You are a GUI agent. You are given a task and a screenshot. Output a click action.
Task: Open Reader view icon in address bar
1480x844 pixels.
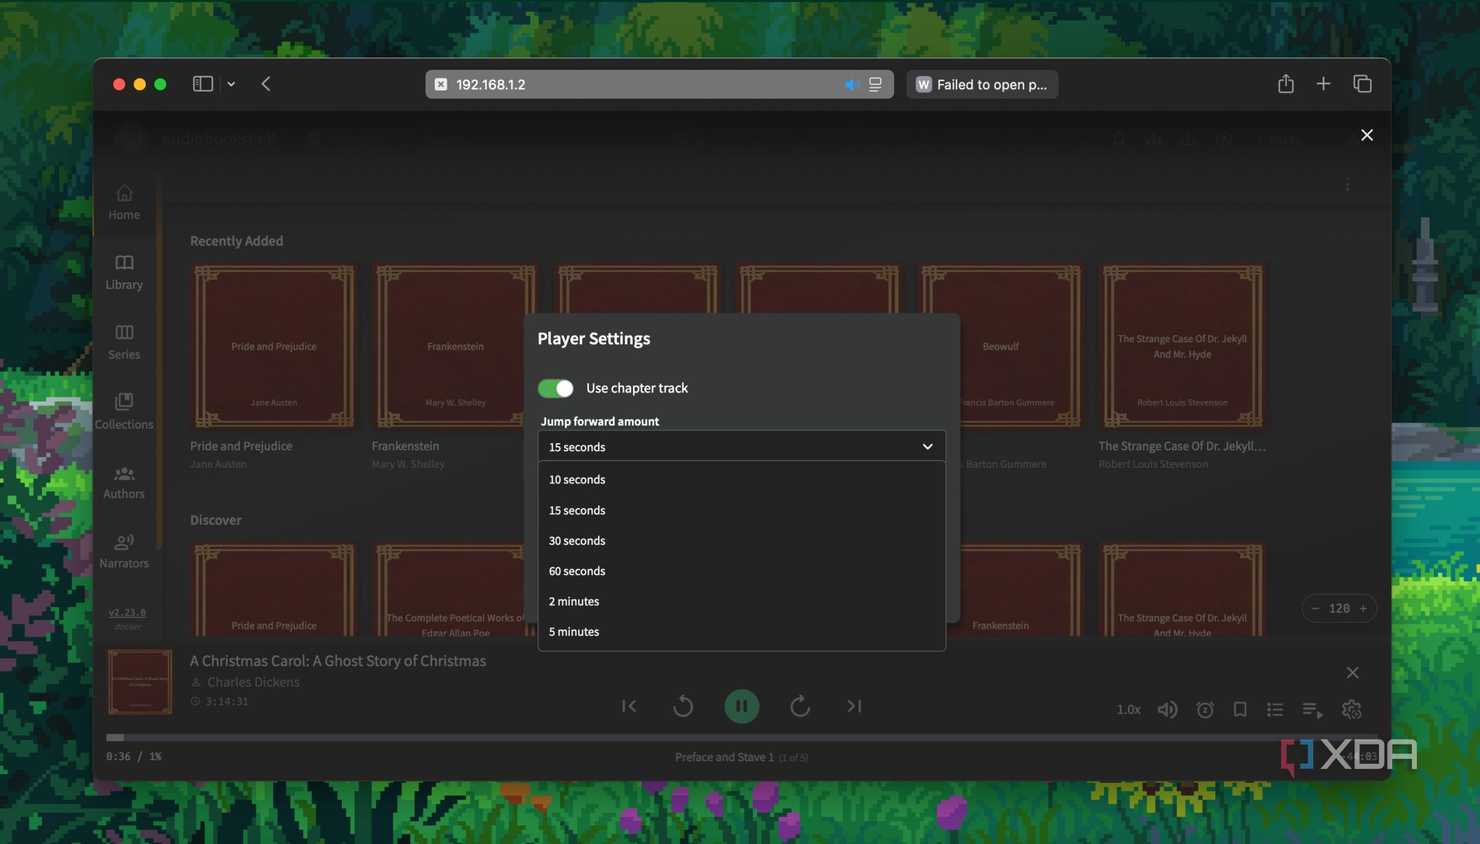875,85
